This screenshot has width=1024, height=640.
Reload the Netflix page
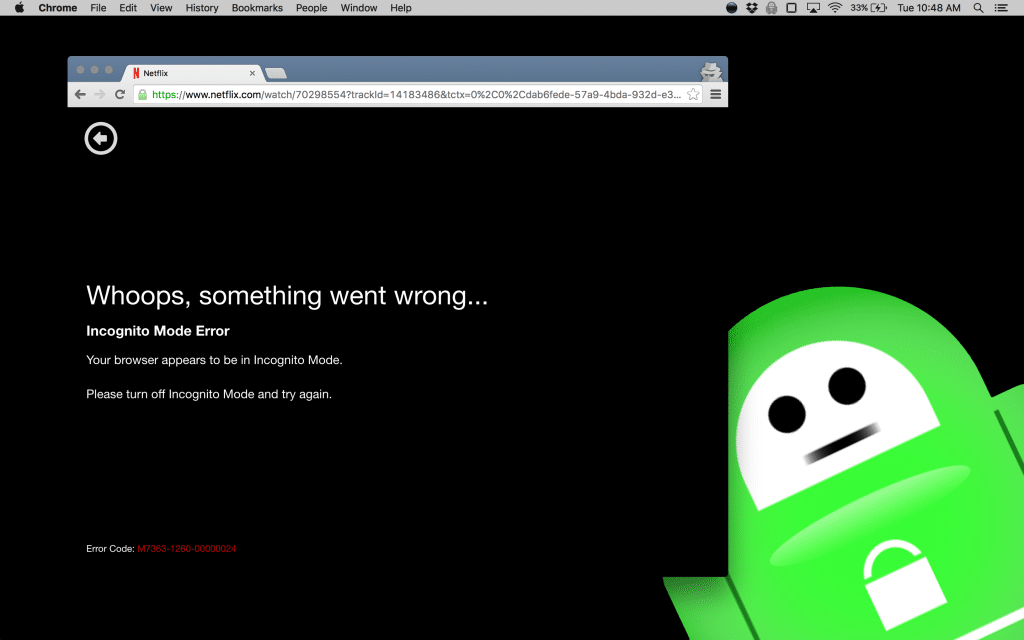coord(120,94)
